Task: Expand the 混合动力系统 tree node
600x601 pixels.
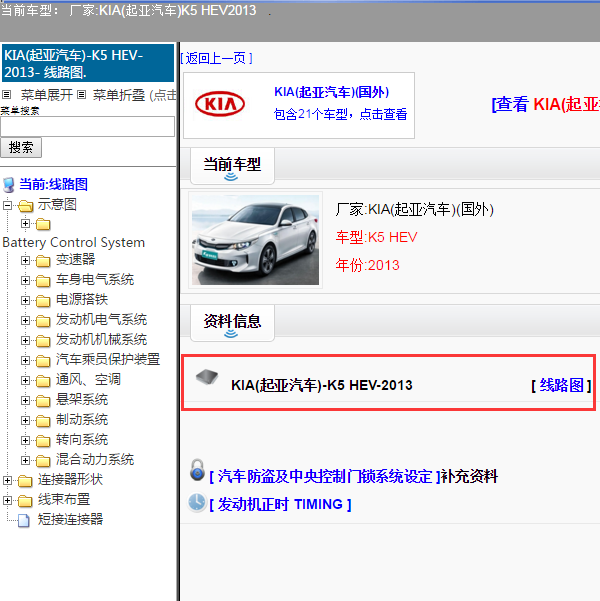Action: pos(25,460)
